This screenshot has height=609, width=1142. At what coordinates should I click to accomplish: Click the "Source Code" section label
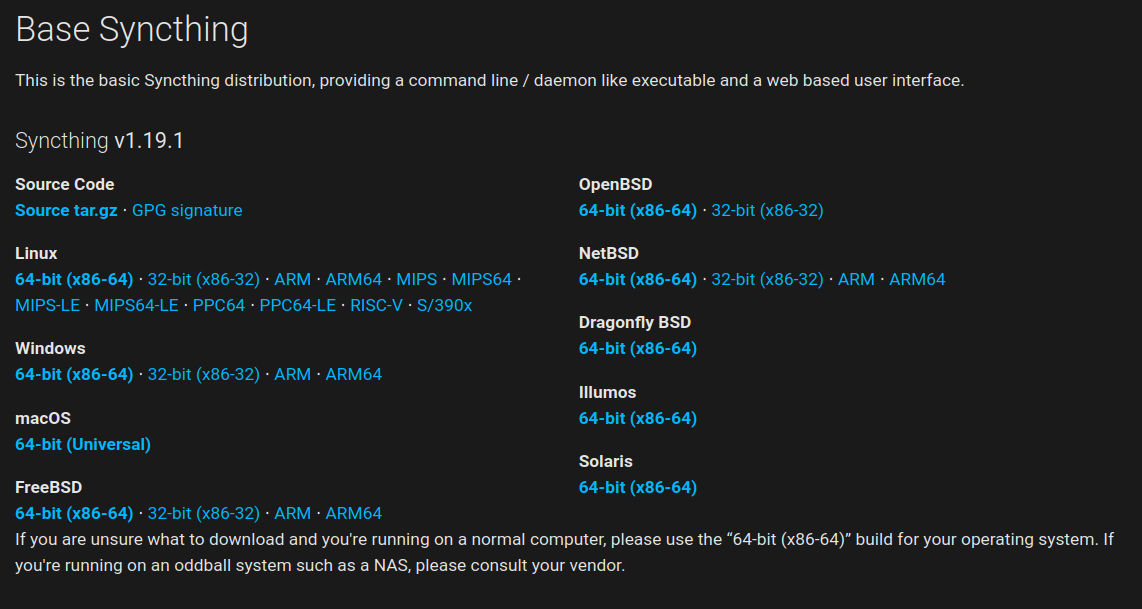[x=65, y=184]
